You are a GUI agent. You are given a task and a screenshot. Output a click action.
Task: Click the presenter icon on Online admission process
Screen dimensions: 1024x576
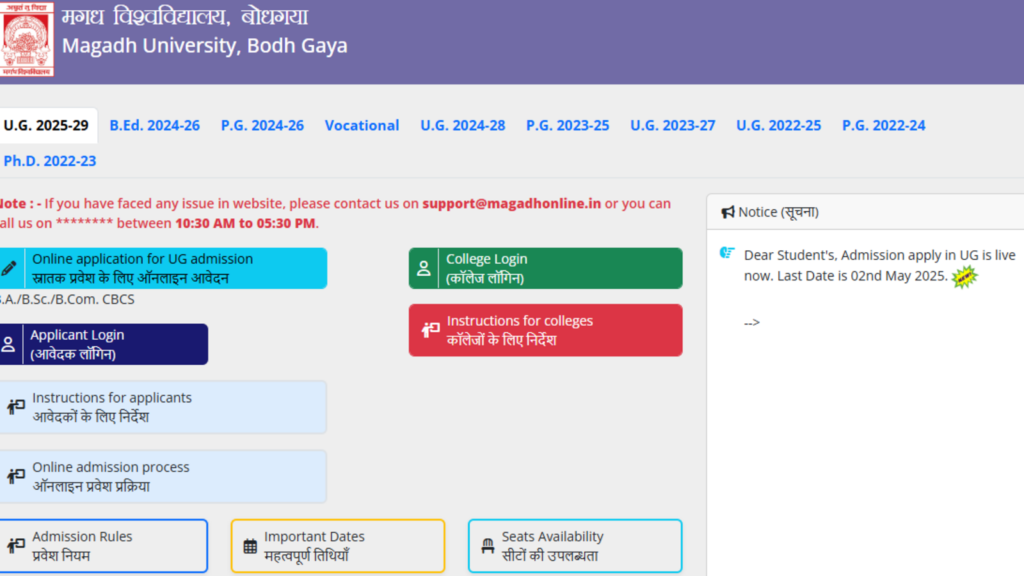16,476
